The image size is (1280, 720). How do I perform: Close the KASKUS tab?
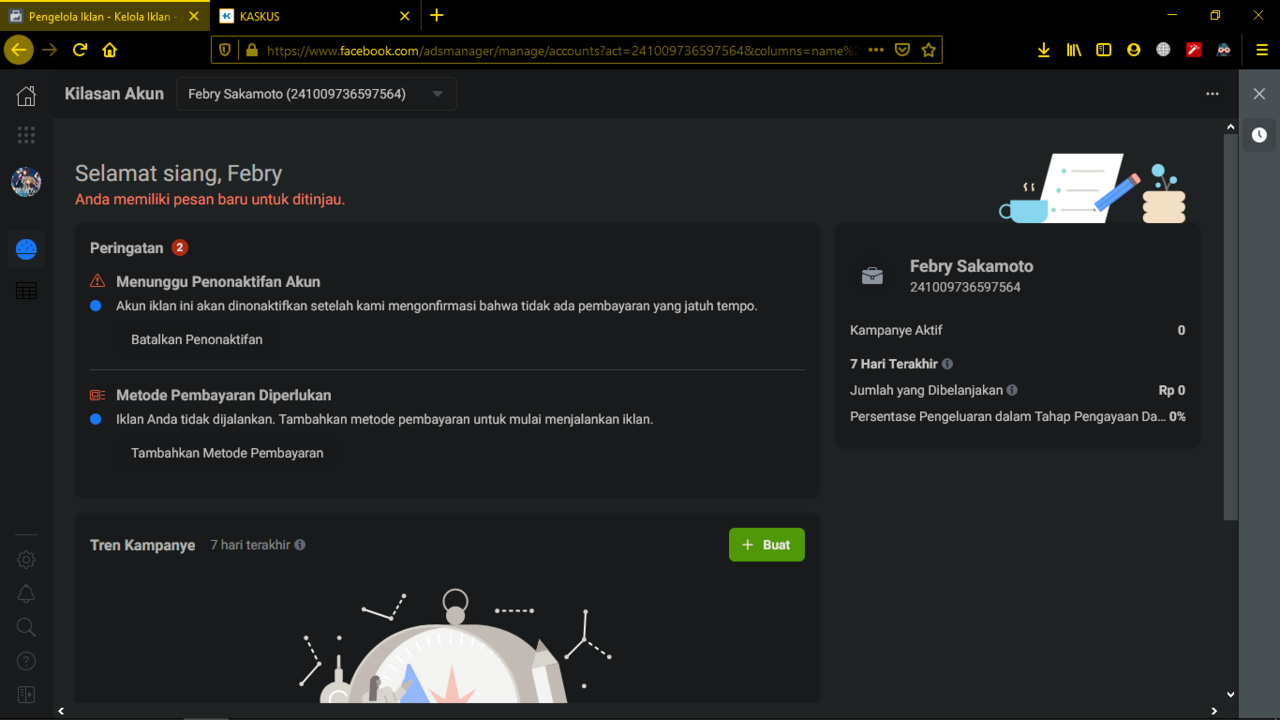[404, 16]
